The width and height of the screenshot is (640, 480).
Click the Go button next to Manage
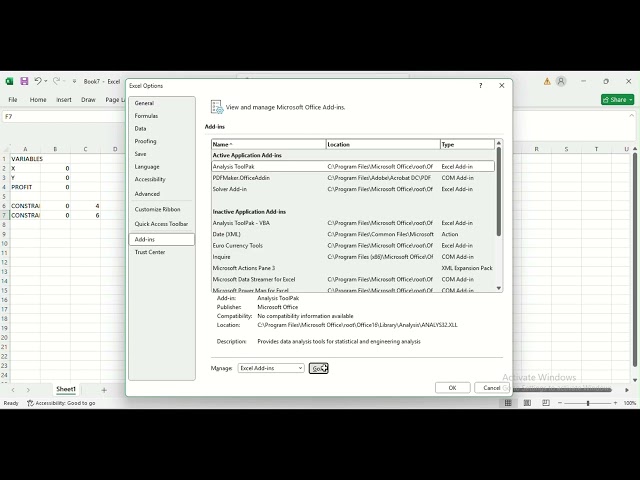coord(318,368)
